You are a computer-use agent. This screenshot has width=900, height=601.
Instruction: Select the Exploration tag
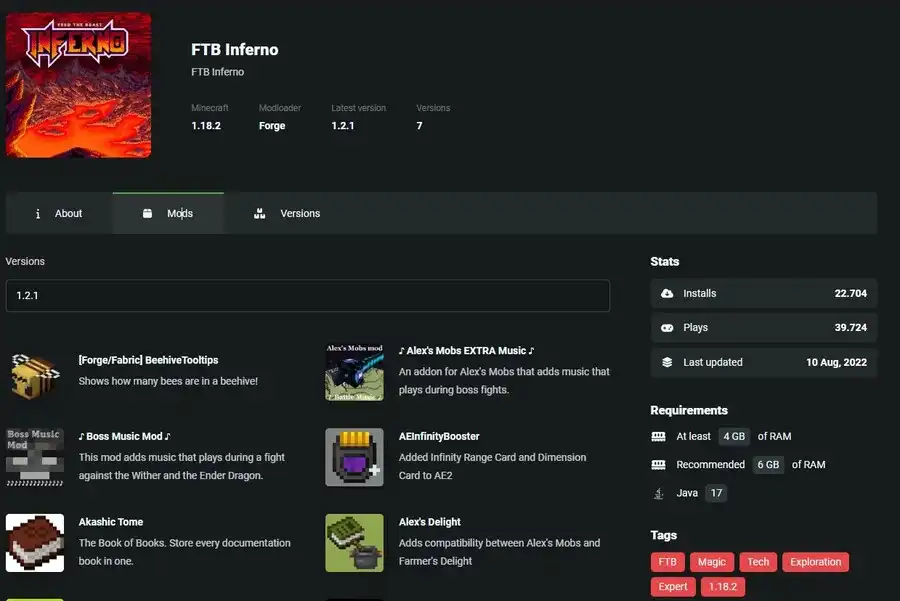tap(816, 562)
